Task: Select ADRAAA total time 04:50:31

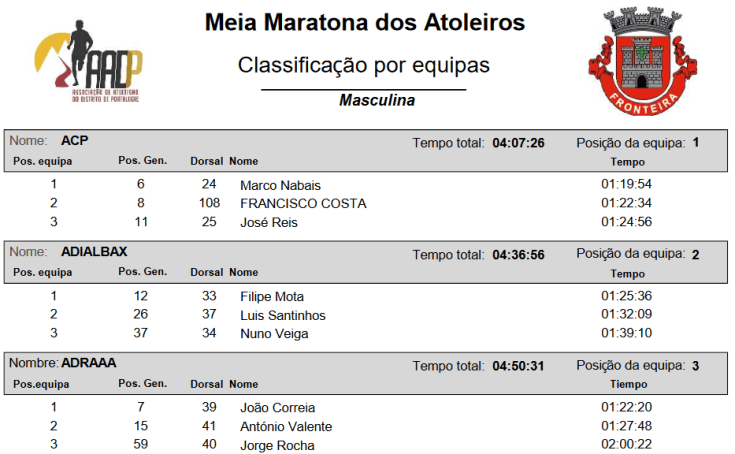Action: [518, 366]
